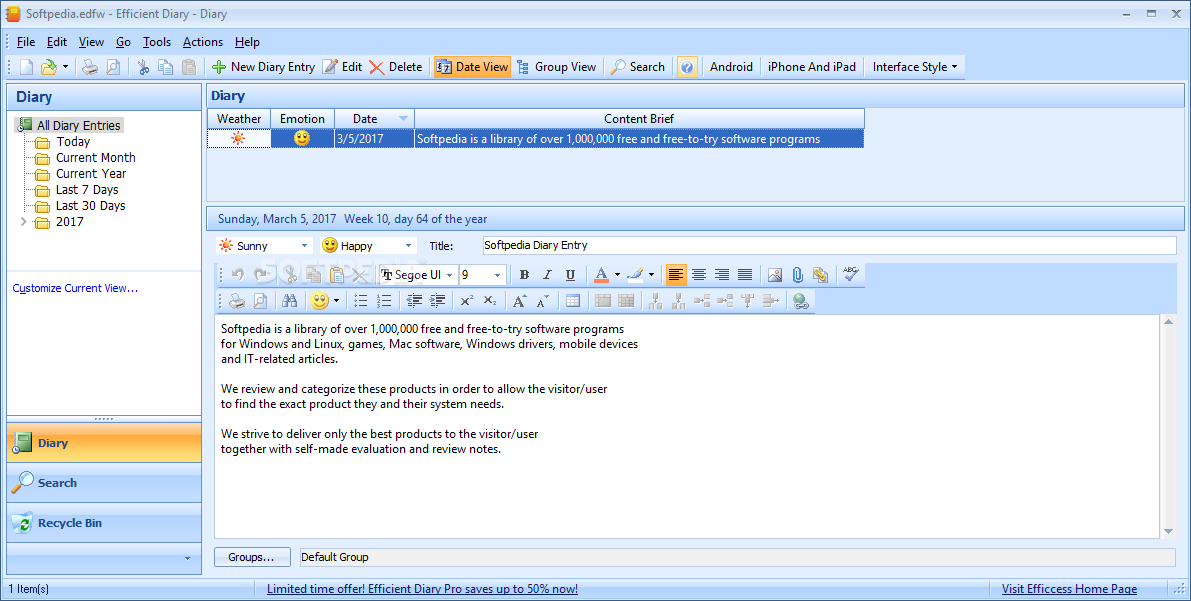
Task: Click New Diary Entry button
Action: tap(264, 67)
